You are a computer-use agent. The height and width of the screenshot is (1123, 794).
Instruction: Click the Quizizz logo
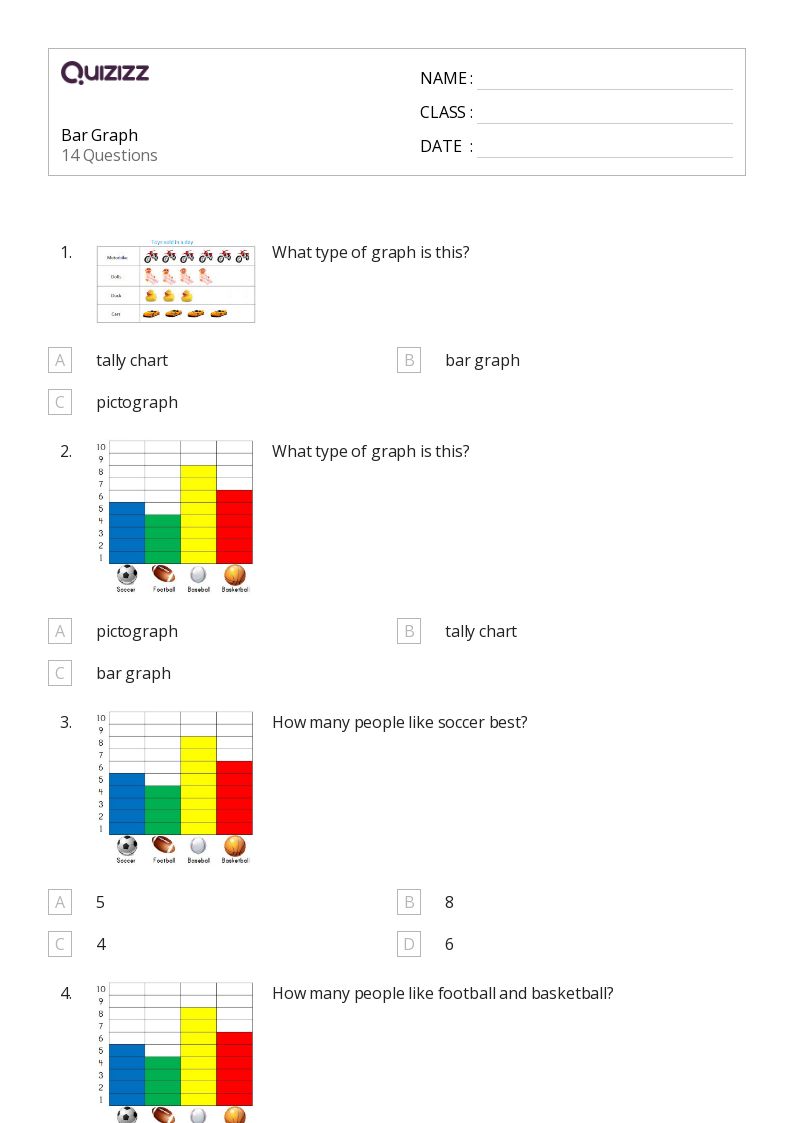105,73
